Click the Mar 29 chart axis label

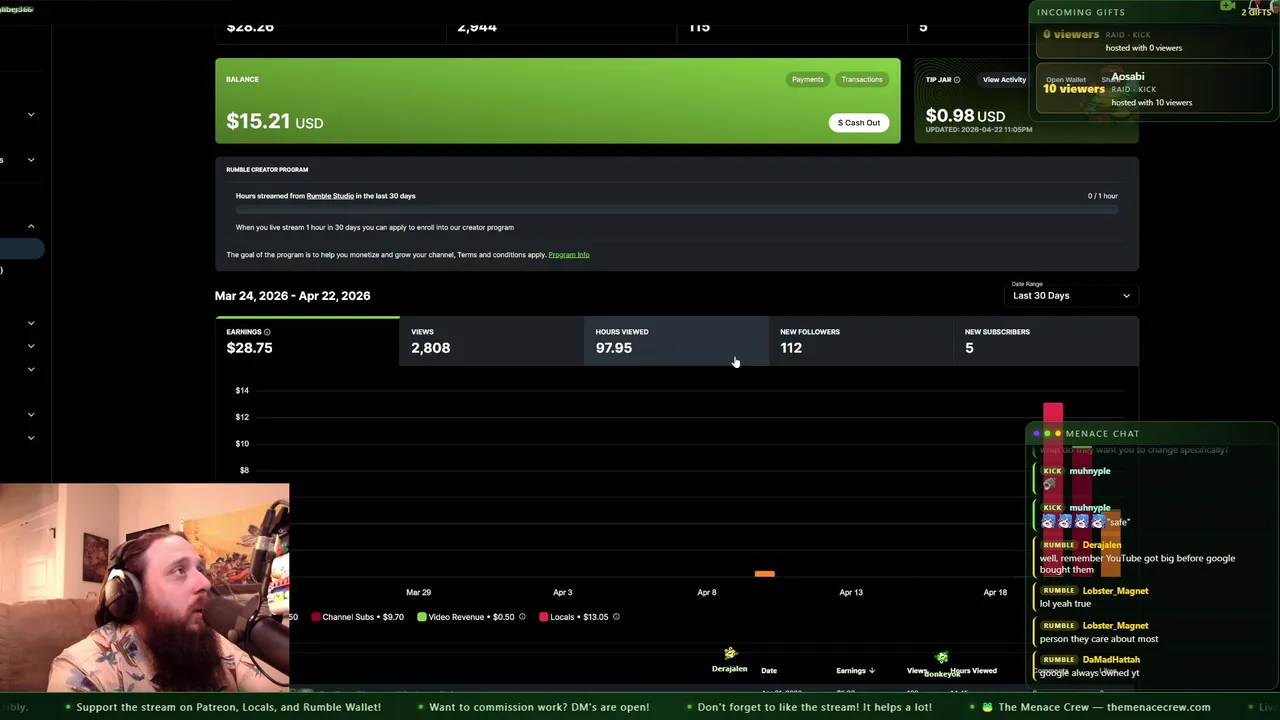tap(418, 593)
